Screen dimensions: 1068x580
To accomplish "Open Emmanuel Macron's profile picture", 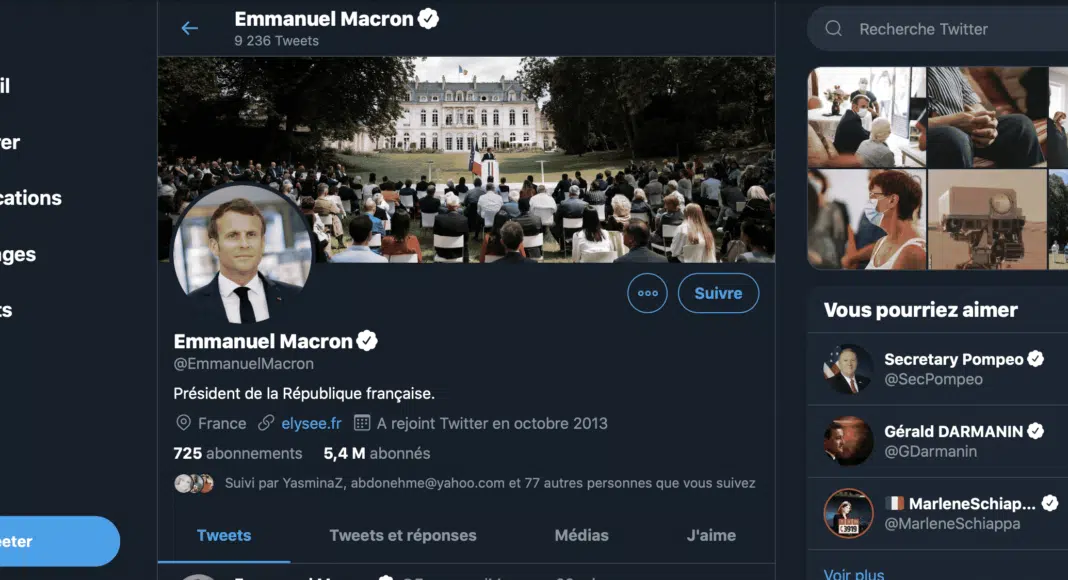I will pos(244,254).
